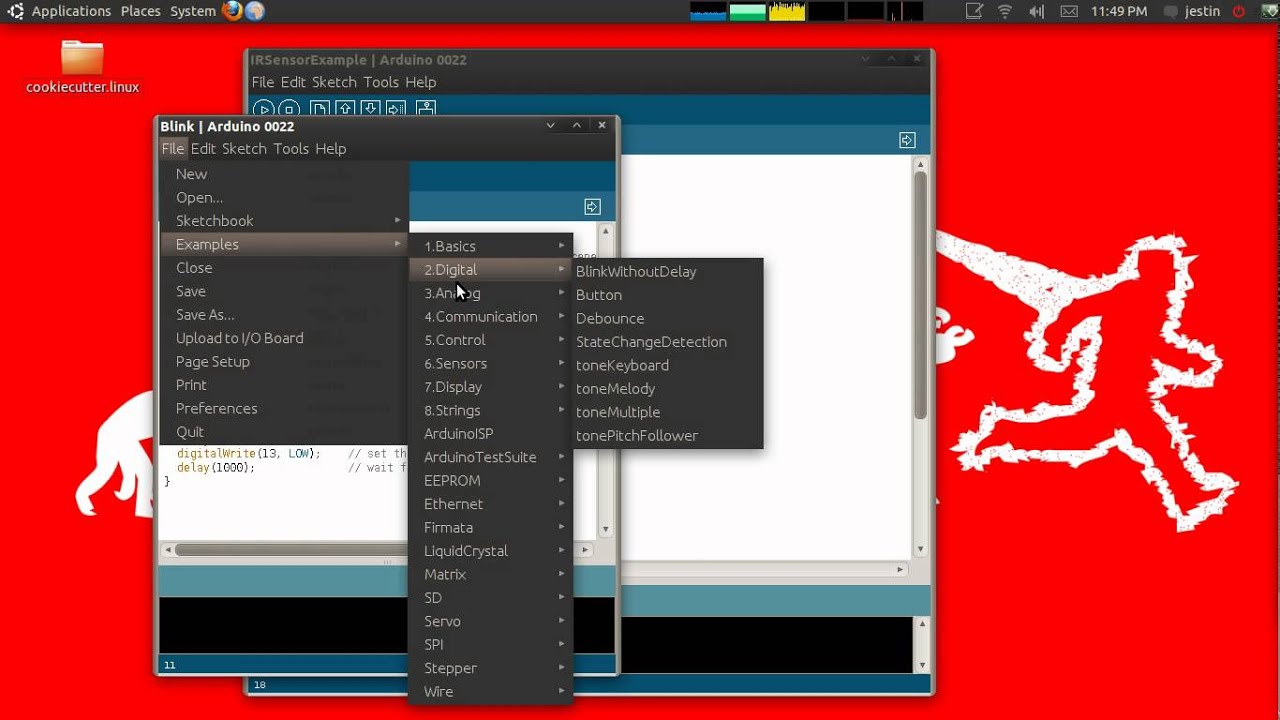The width and height of the screenshot is (1280, 720).
Task: Open Tools menu in IRSensorExample window
Action: click(x=381, y=83)
